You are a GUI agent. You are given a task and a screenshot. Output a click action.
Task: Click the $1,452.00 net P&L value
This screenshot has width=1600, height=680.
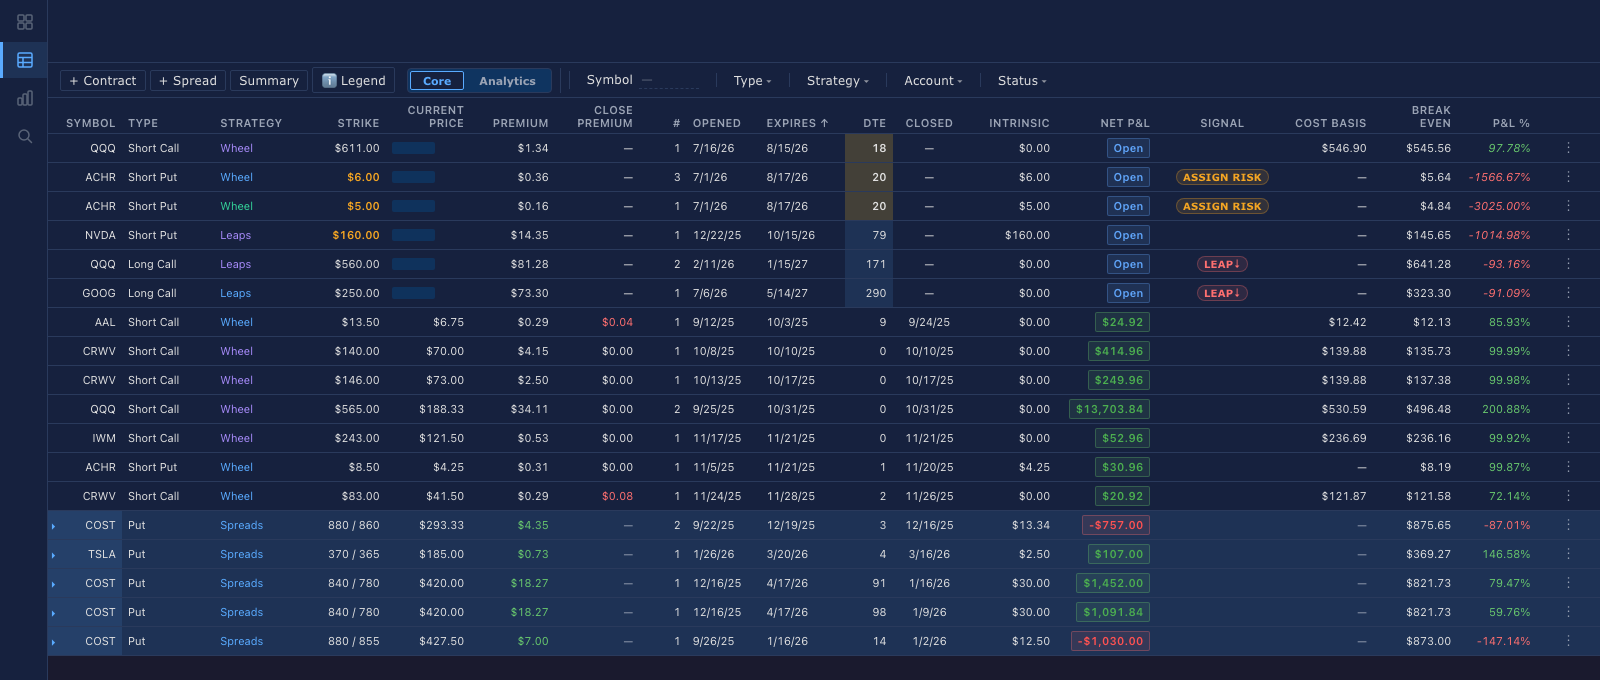click(x=1113, y=583)
